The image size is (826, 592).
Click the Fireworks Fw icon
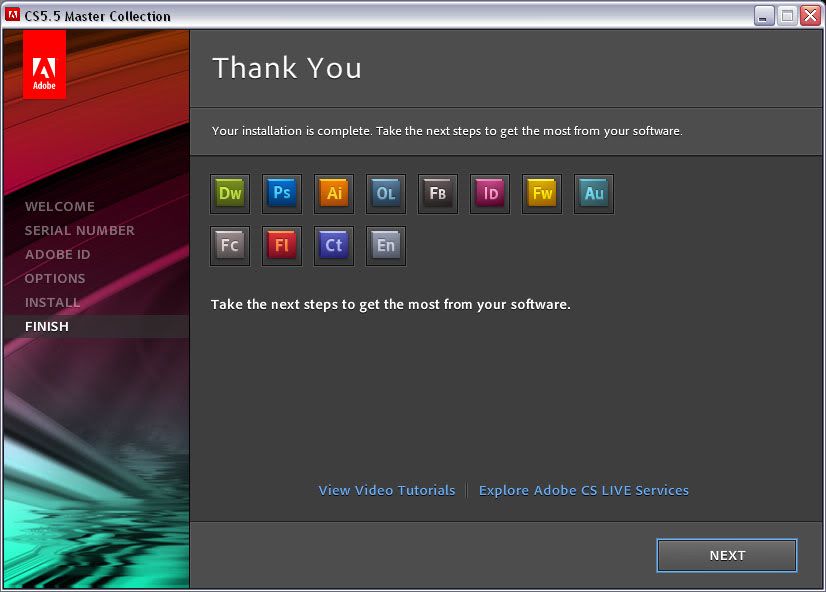tap(542, 193)
